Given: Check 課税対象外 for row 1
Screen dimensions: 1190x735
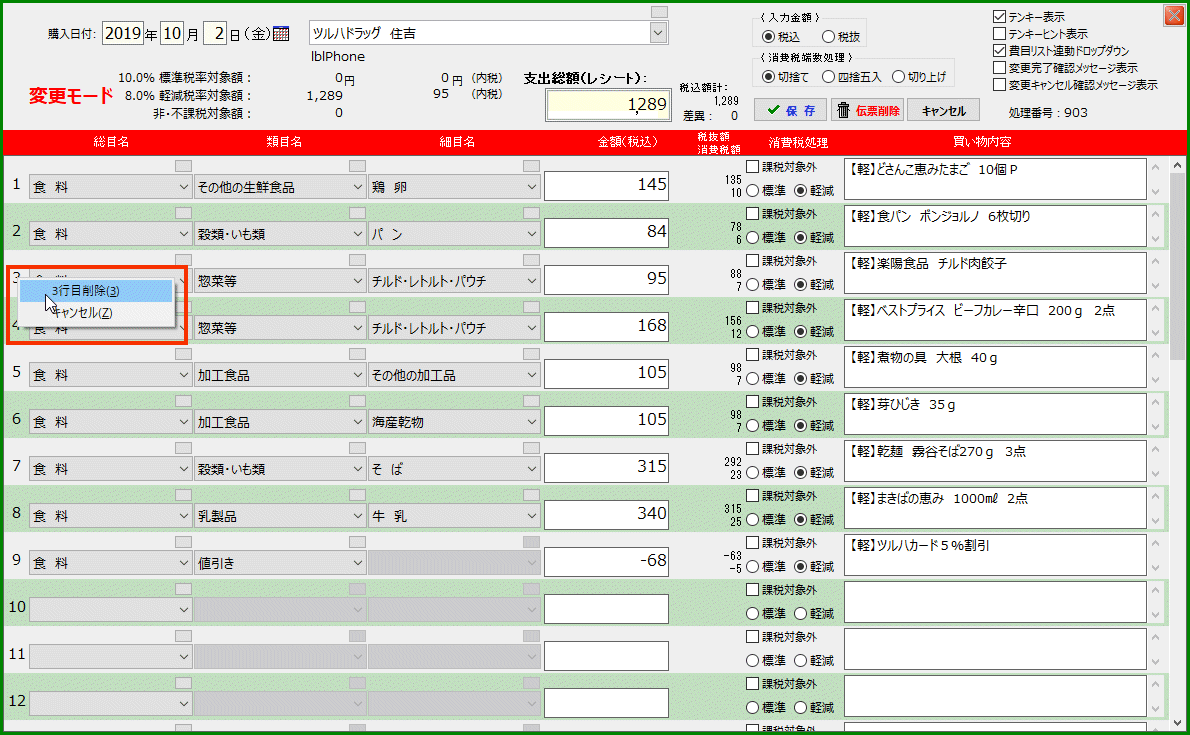Looking at the screenshot, I should click(x=752, y=166).
